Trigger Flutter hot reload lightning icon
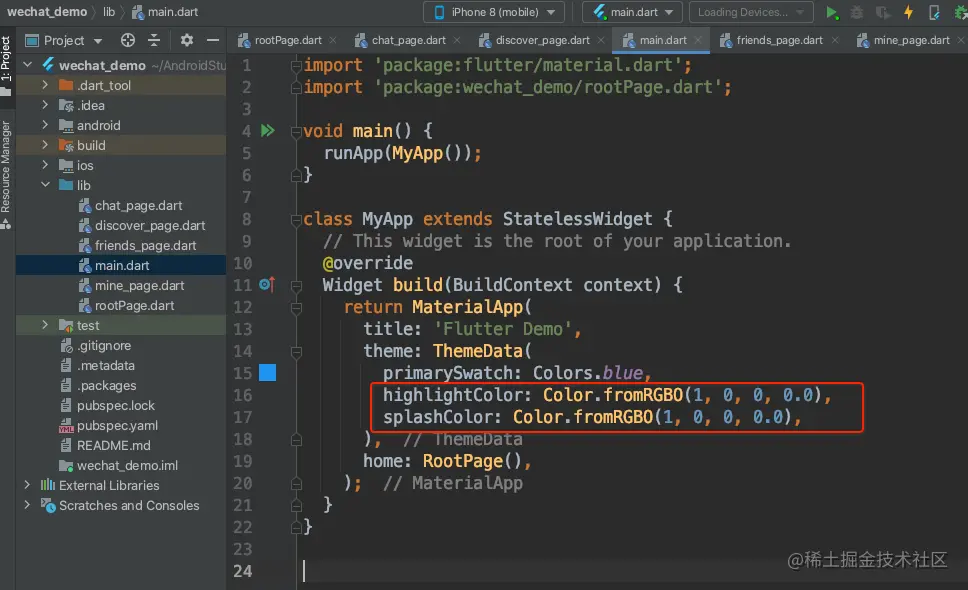 pos(909,12)
